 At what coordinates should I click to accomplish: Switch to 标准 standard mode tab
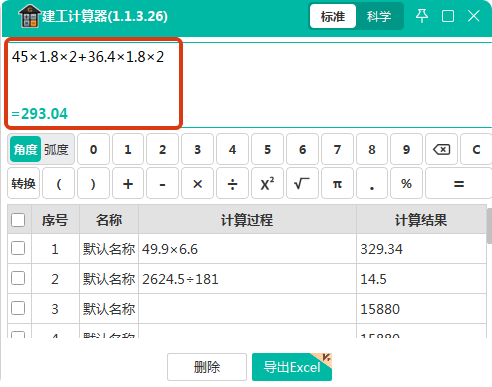coord(333,16)
